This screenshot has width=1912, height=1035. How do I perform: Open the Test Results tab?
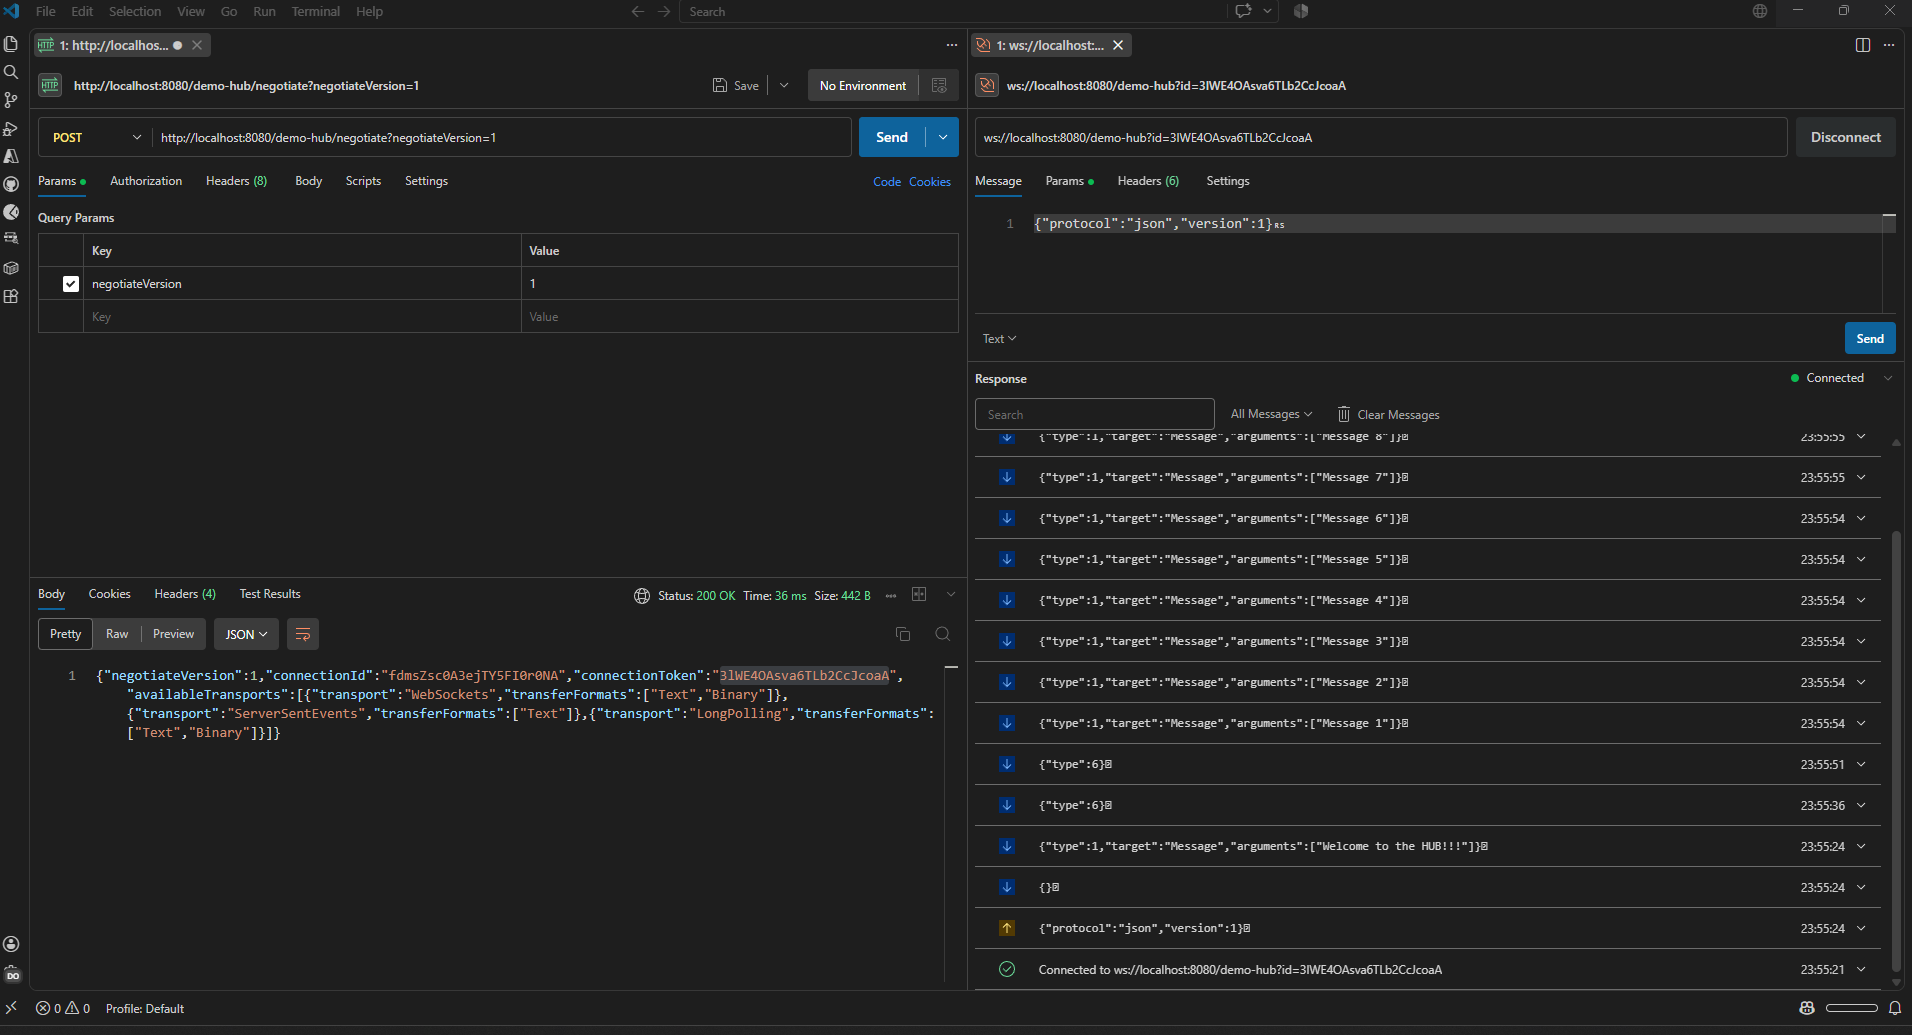pos(270,594)
